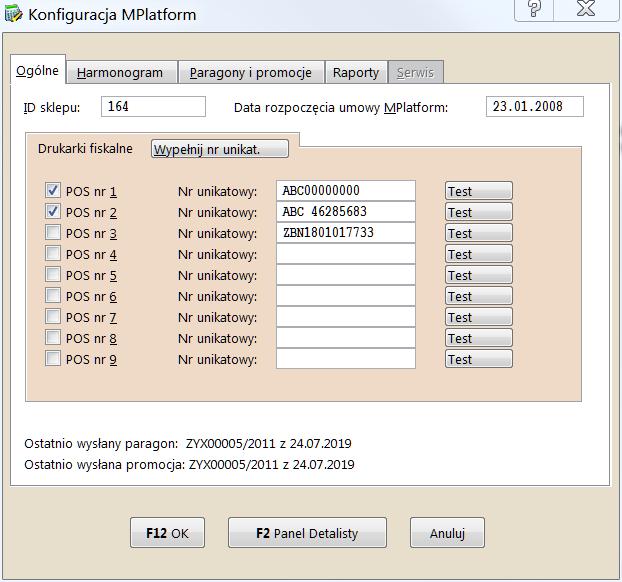Click Test button for POS nr 9
Screen dimensions: 622x582
coord(479,359)
